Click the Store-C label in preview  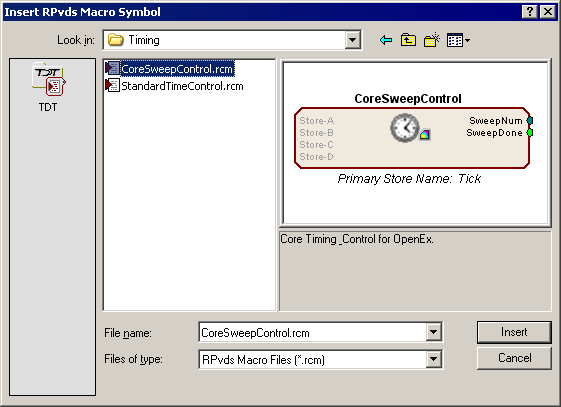[317, 145]
